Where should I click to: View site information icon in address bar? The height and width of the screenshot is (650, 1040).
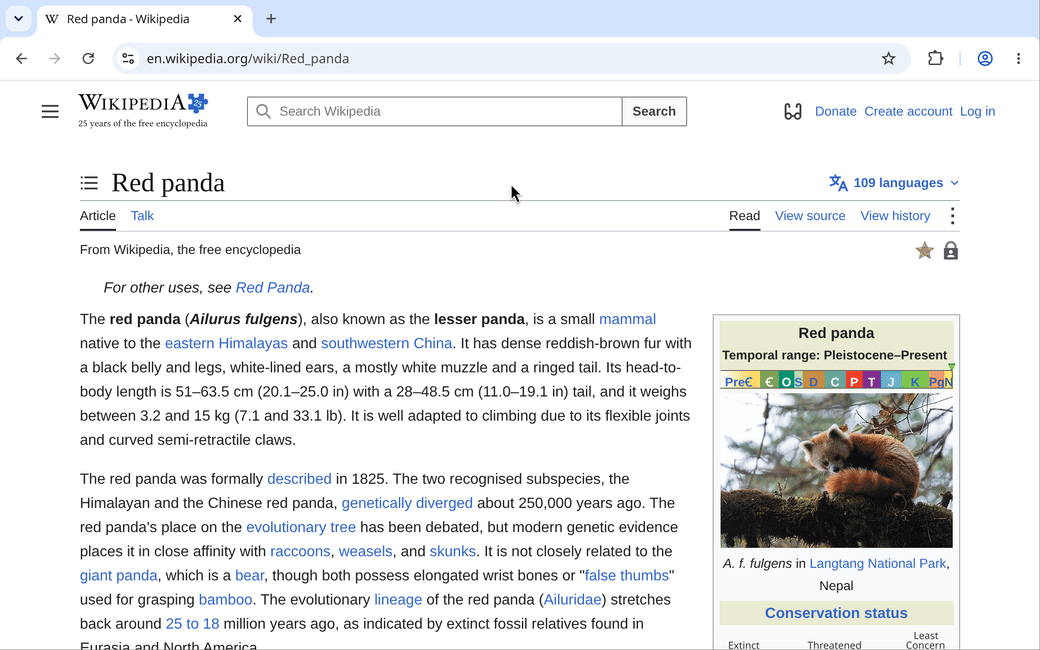click(127, 58)
